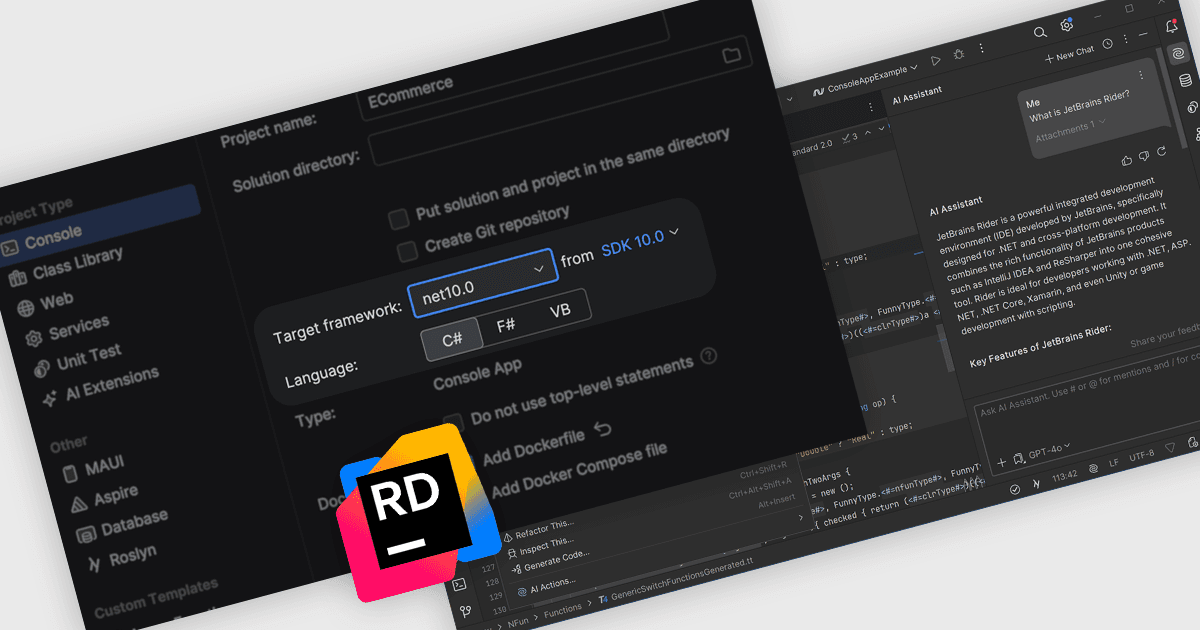Viewport: 1200px width, 630px height.
Task: Open more actions menu next to Debug
Action: tap(981, 49)
